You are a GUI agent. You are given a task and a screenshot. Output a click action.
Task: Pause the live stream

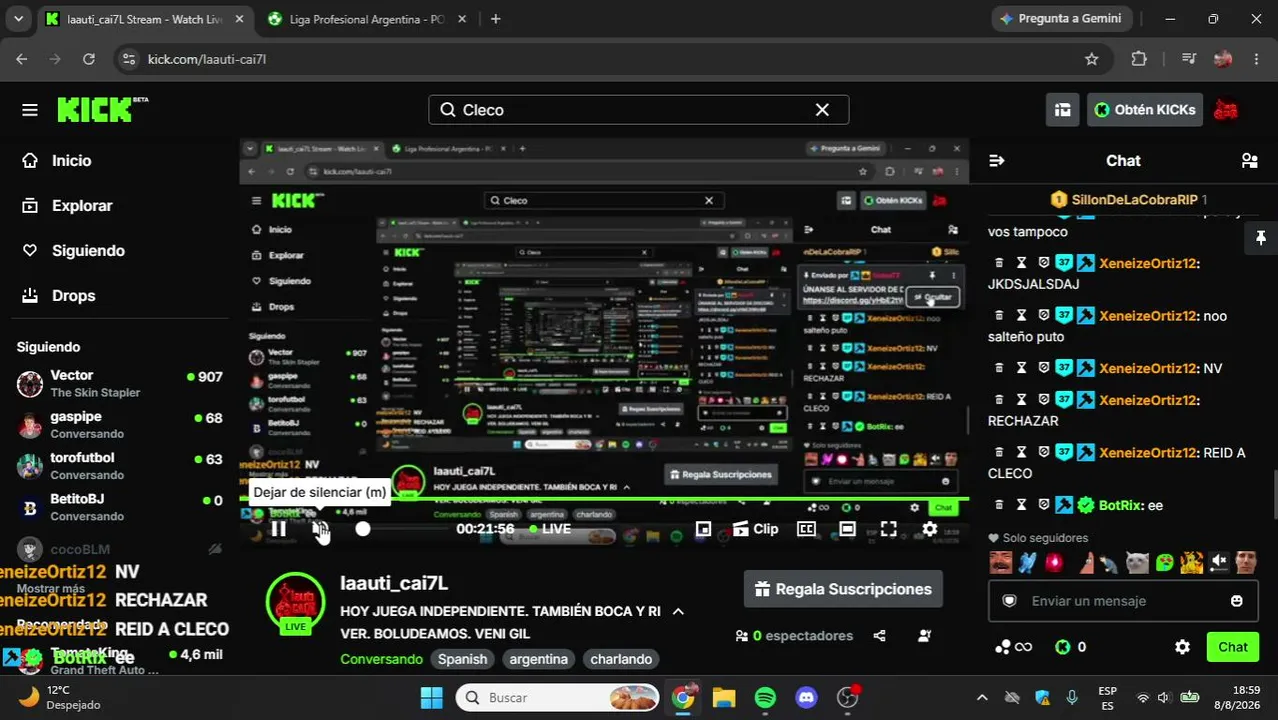[x=278, y=529]
